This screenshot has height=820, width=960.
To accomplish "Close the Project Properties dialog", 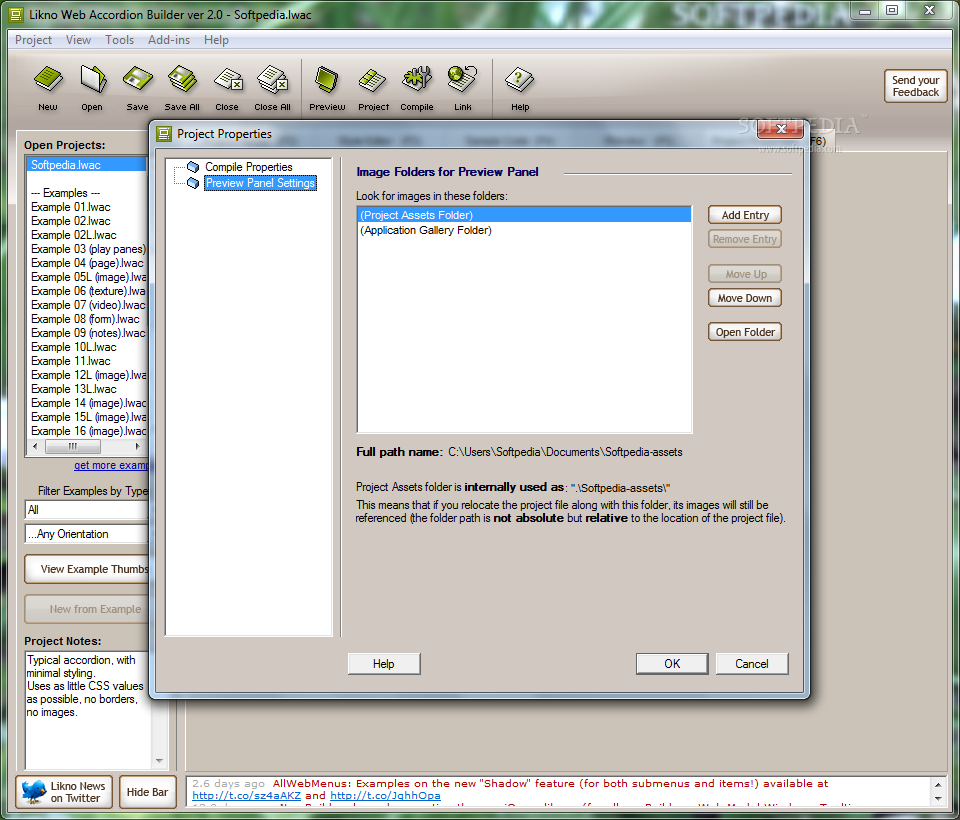I will [781, 129].
